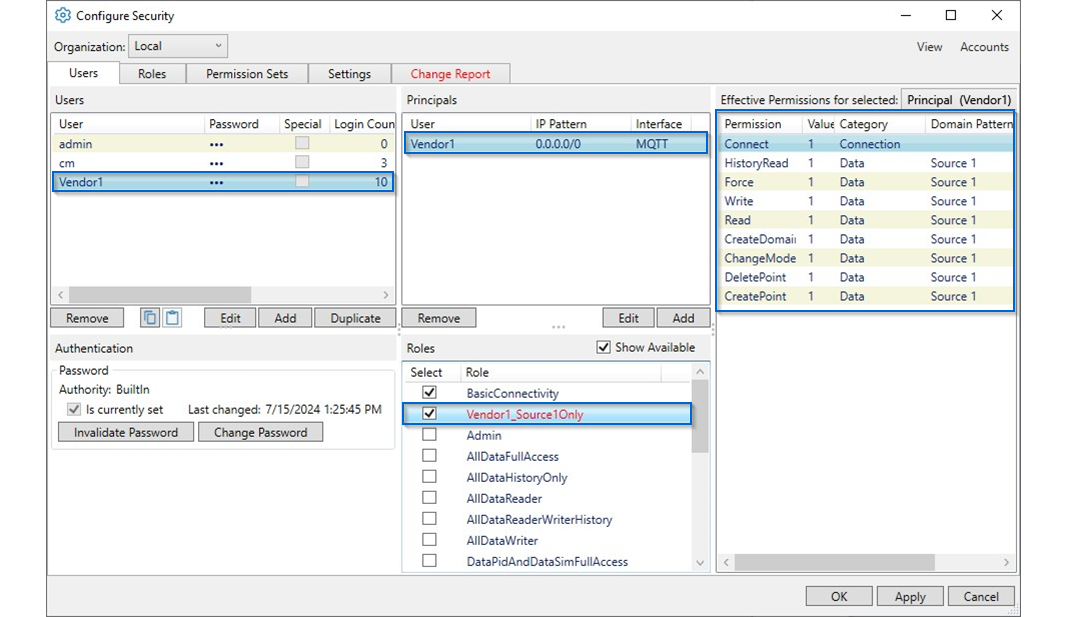Toggle the Show Available checkbox
Viewport: 1067px width, 617px height.
point(603,346)
